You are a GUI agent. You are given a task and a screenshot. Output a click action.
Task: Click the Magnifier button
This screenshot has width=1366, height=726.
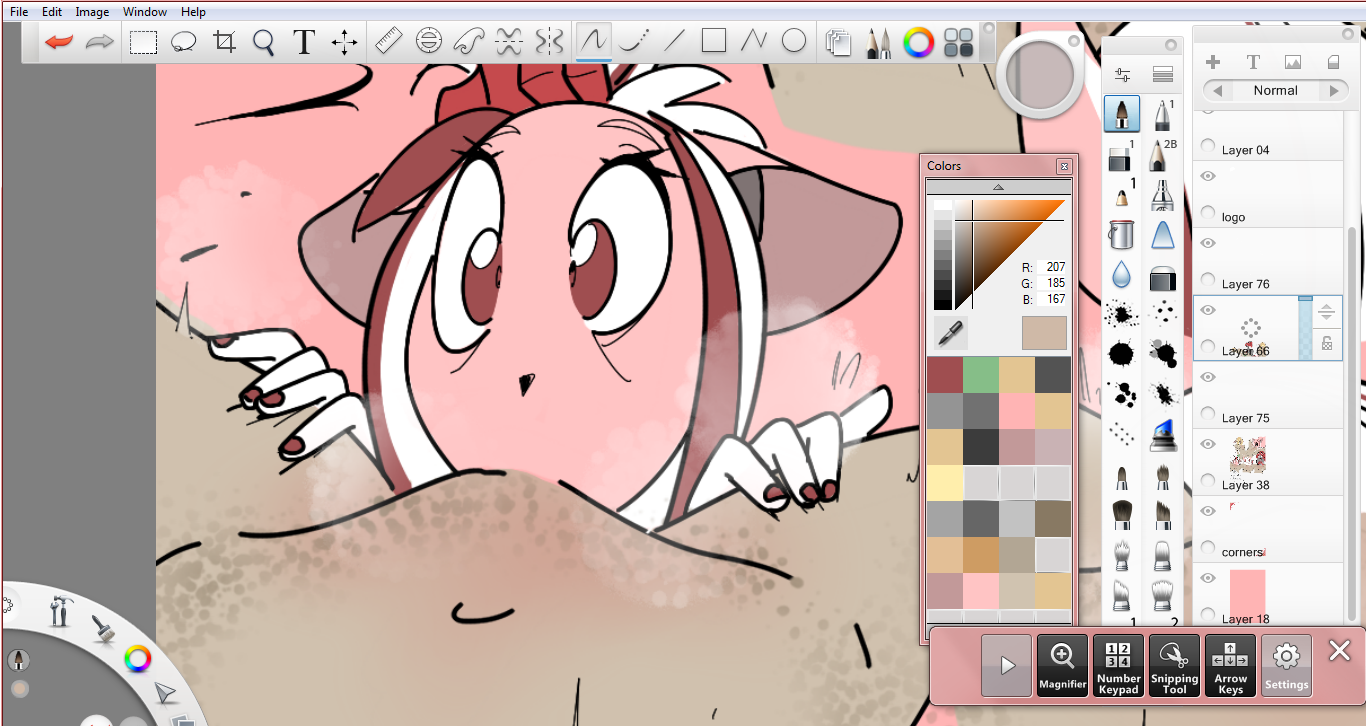1062,665
